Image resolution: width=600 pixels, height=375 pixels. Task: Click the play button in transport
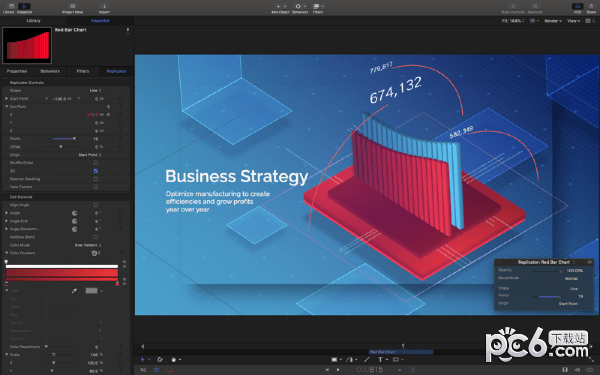coord(338,370)
